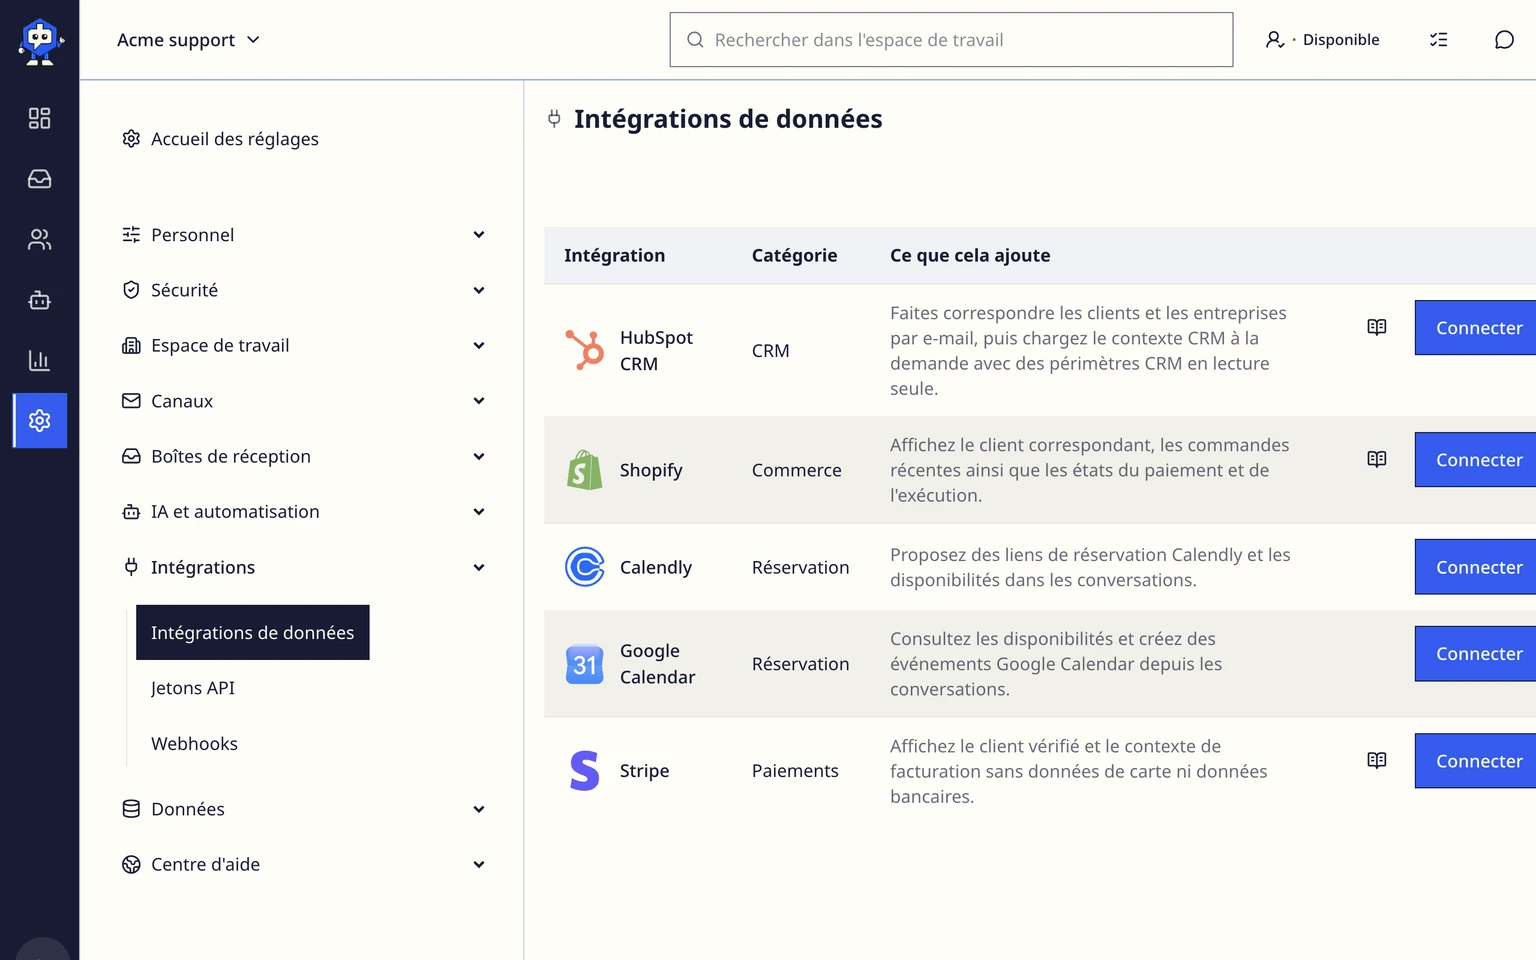Open the dashboard grid icon in sidebar
The width and height of the screenshot is (1536, 960).
tap(39, 118)
